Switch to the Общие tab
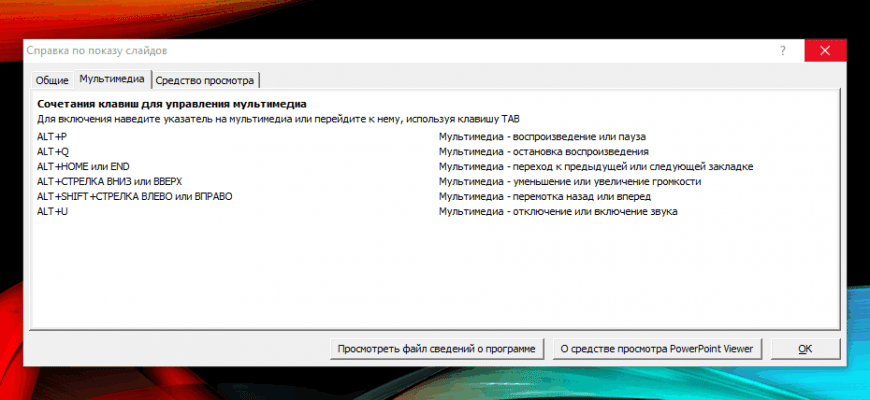 [x=52, y=80]
